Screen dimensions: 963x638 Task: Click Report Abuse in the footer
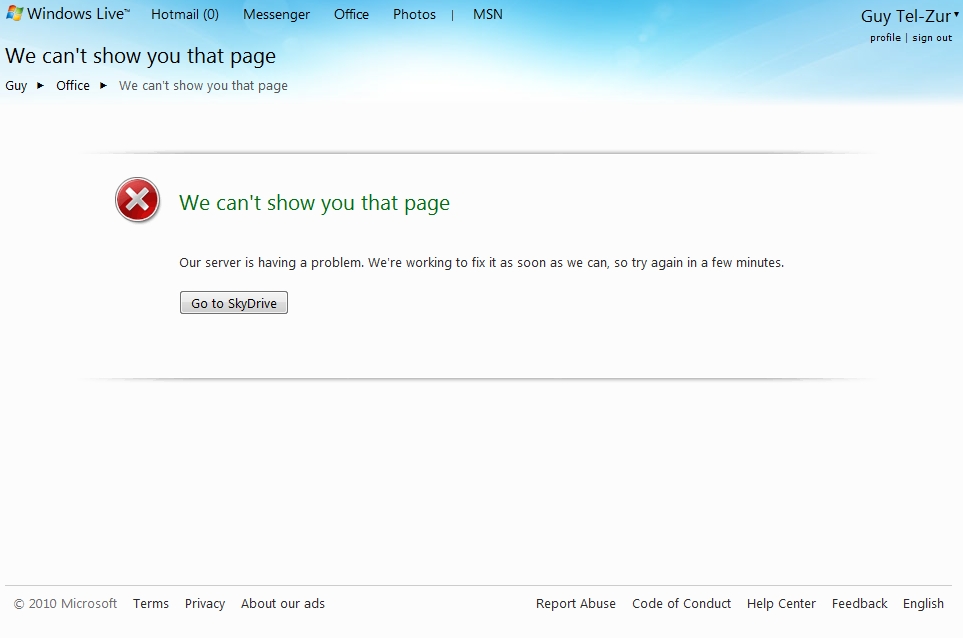[575, 604]
